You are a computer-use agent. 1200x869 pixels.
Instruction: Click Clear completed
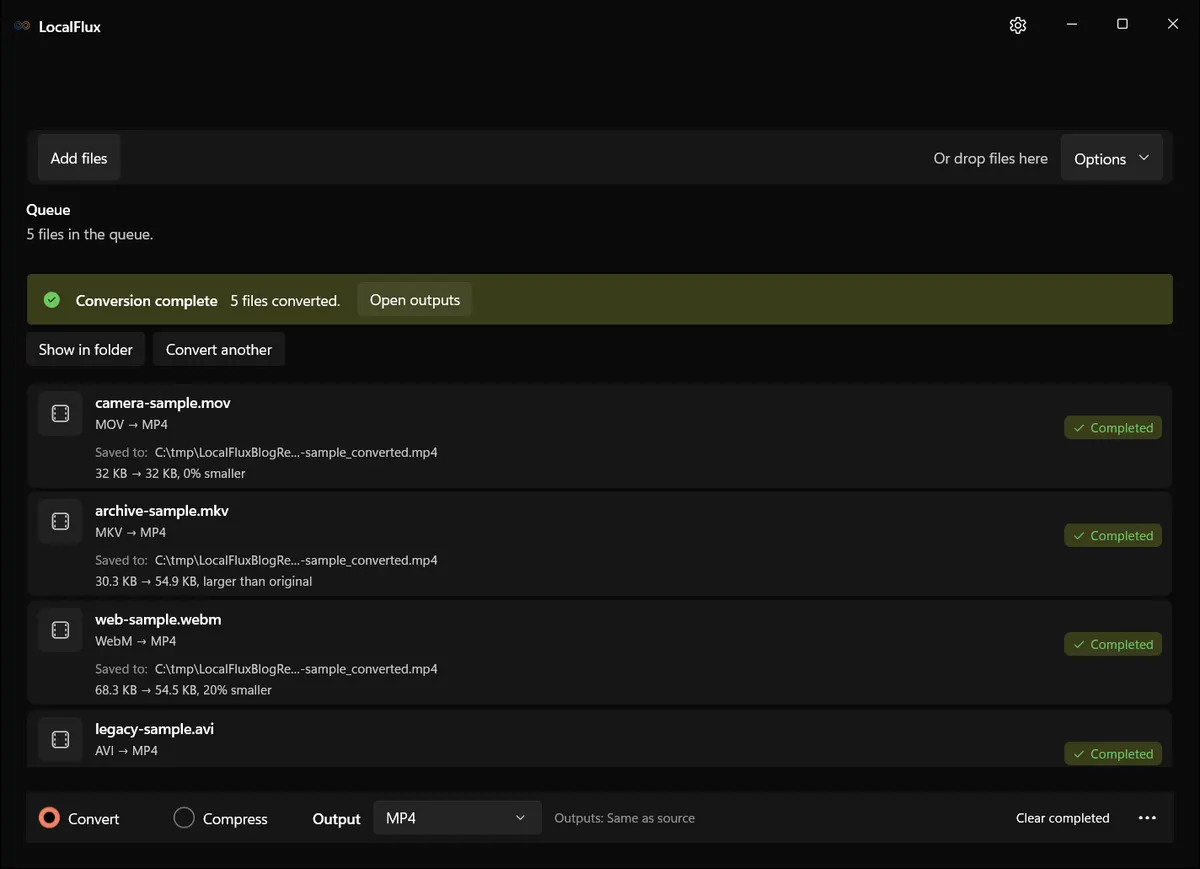(x=1063, y=818)
